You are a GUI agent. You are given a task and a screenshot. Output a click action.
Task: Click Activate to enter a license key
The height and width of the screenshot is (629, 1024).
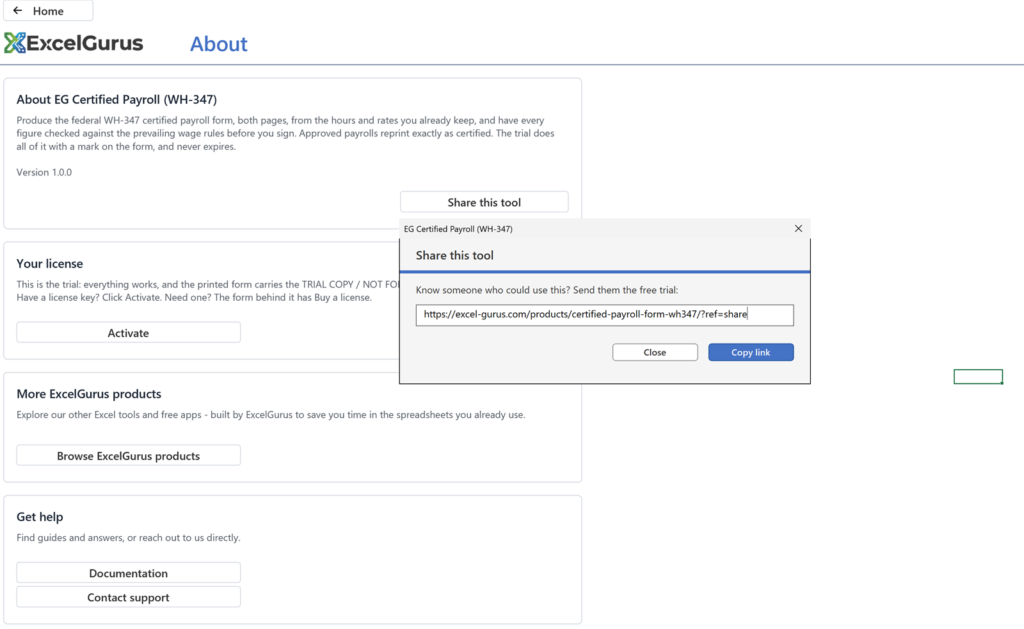(128, 332)
